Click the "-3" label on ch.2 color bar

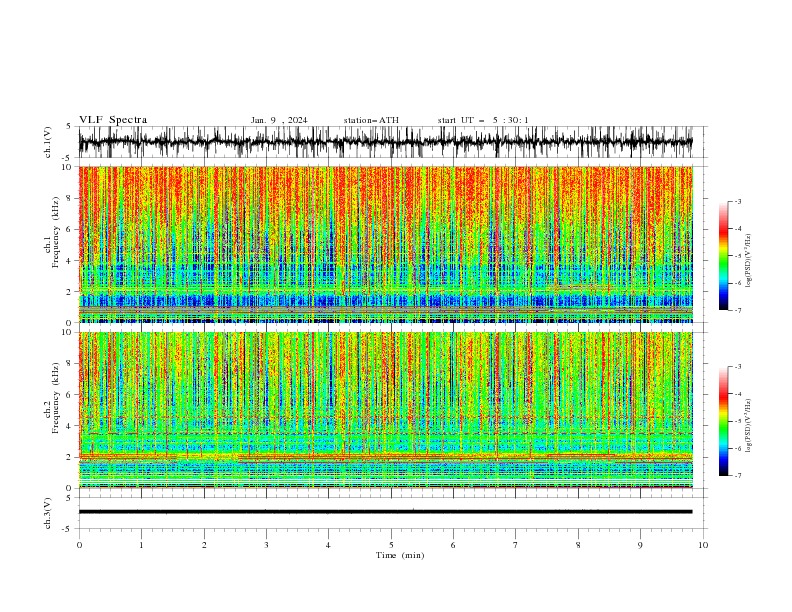point(738,367)
